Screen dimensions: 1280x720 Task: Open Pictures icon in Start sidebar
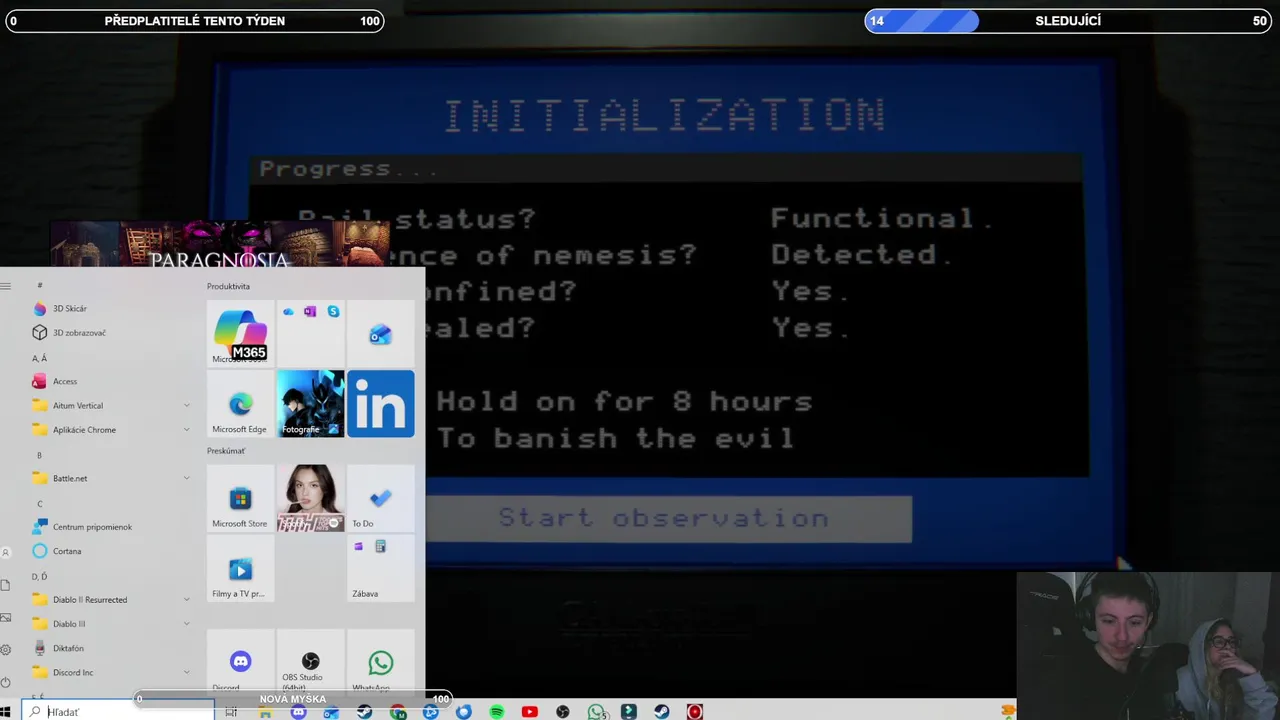pos(6,617)
